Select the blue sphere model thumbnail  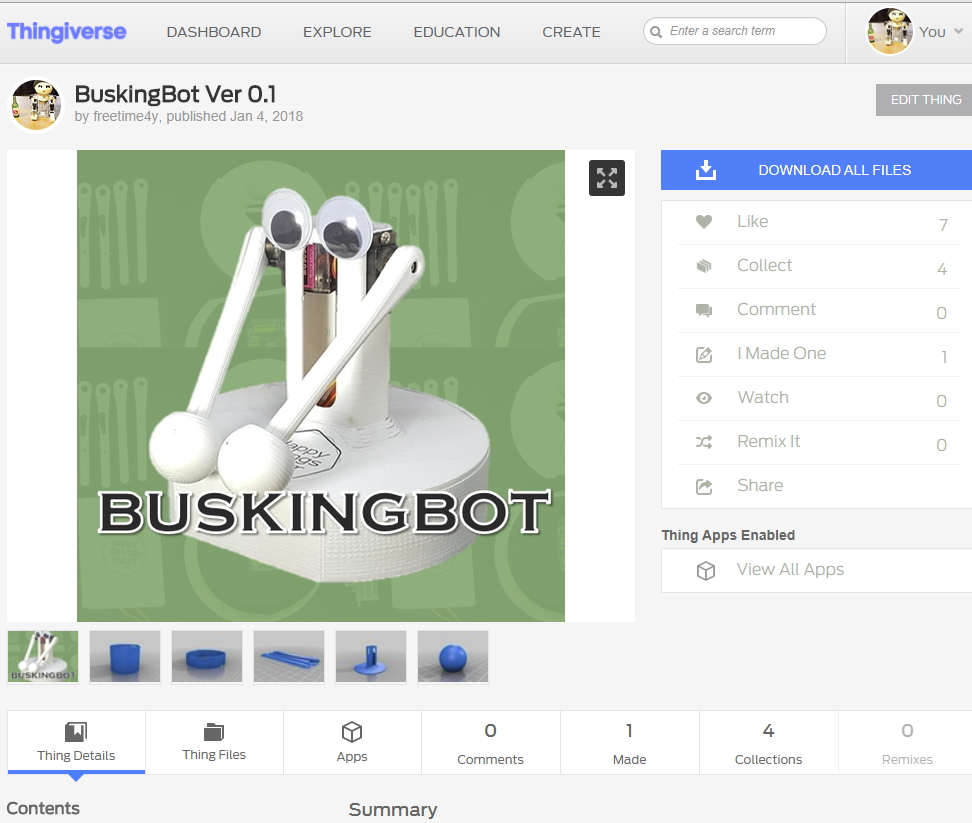pyautogui.click(x=453, y=657)
